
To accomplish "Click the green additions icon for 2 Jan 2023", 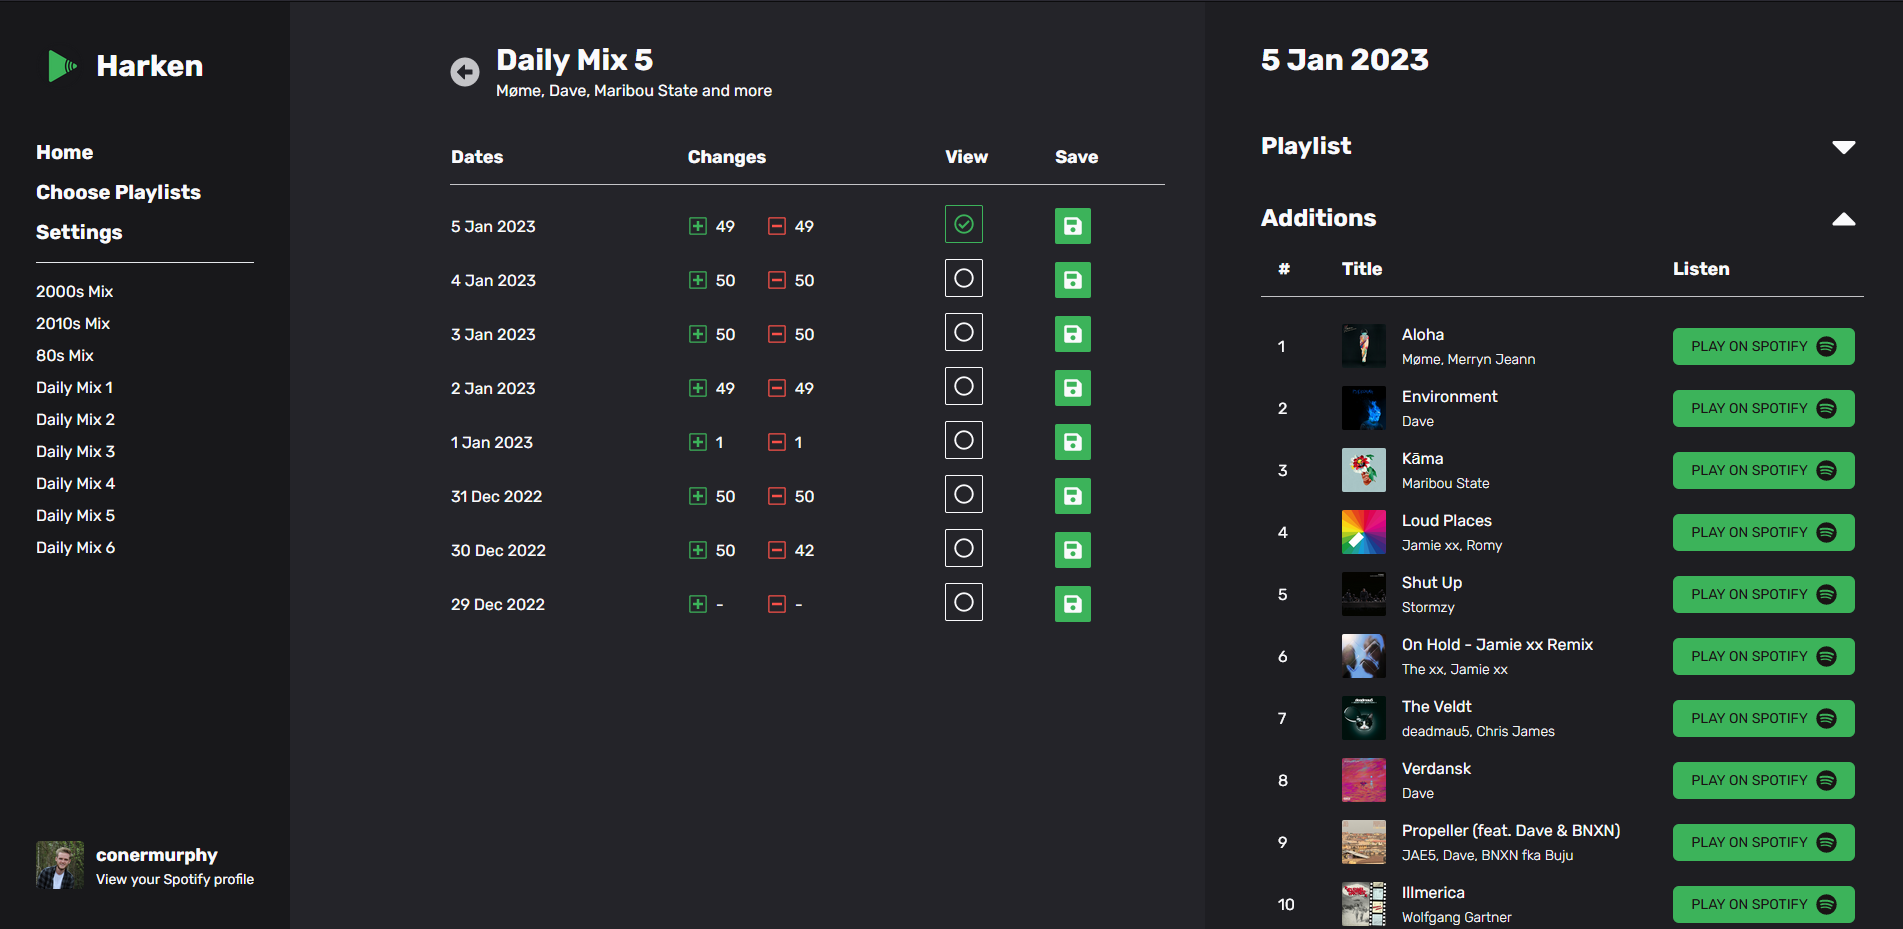I will (x=698, y=388).
